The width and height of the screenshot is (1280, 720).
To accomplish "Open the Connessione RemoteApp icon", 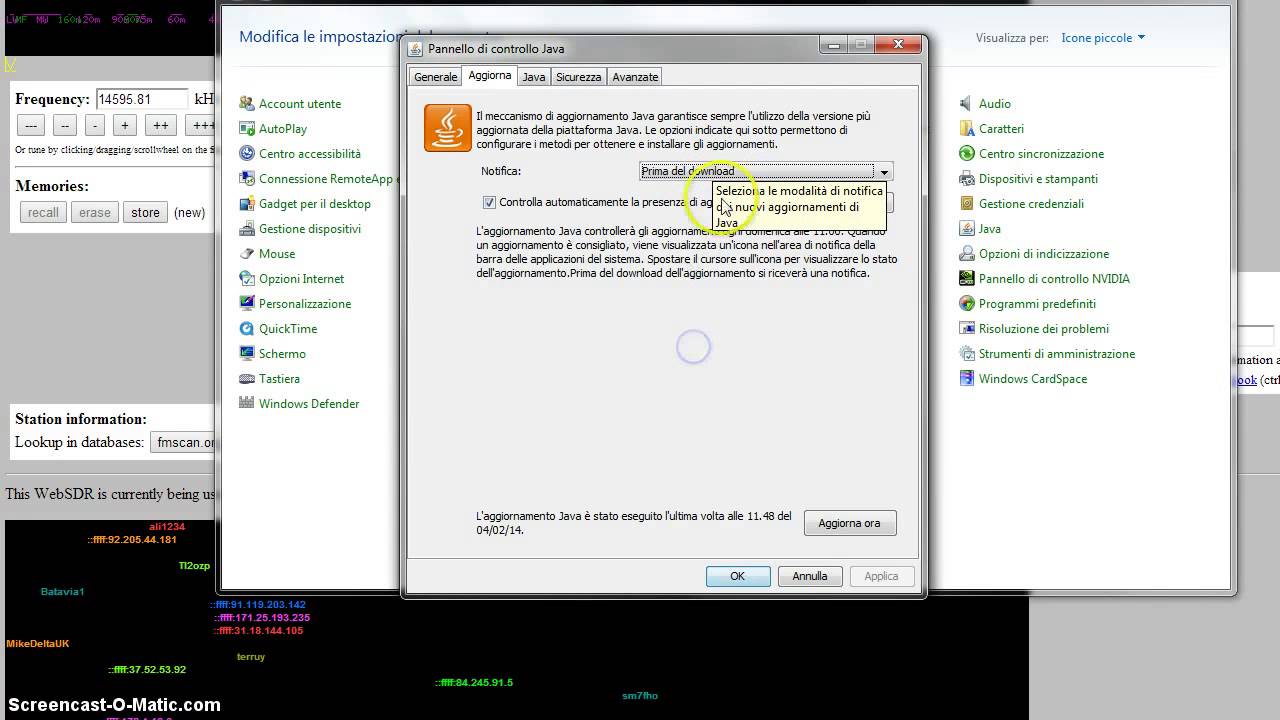I will coord(247,179).
